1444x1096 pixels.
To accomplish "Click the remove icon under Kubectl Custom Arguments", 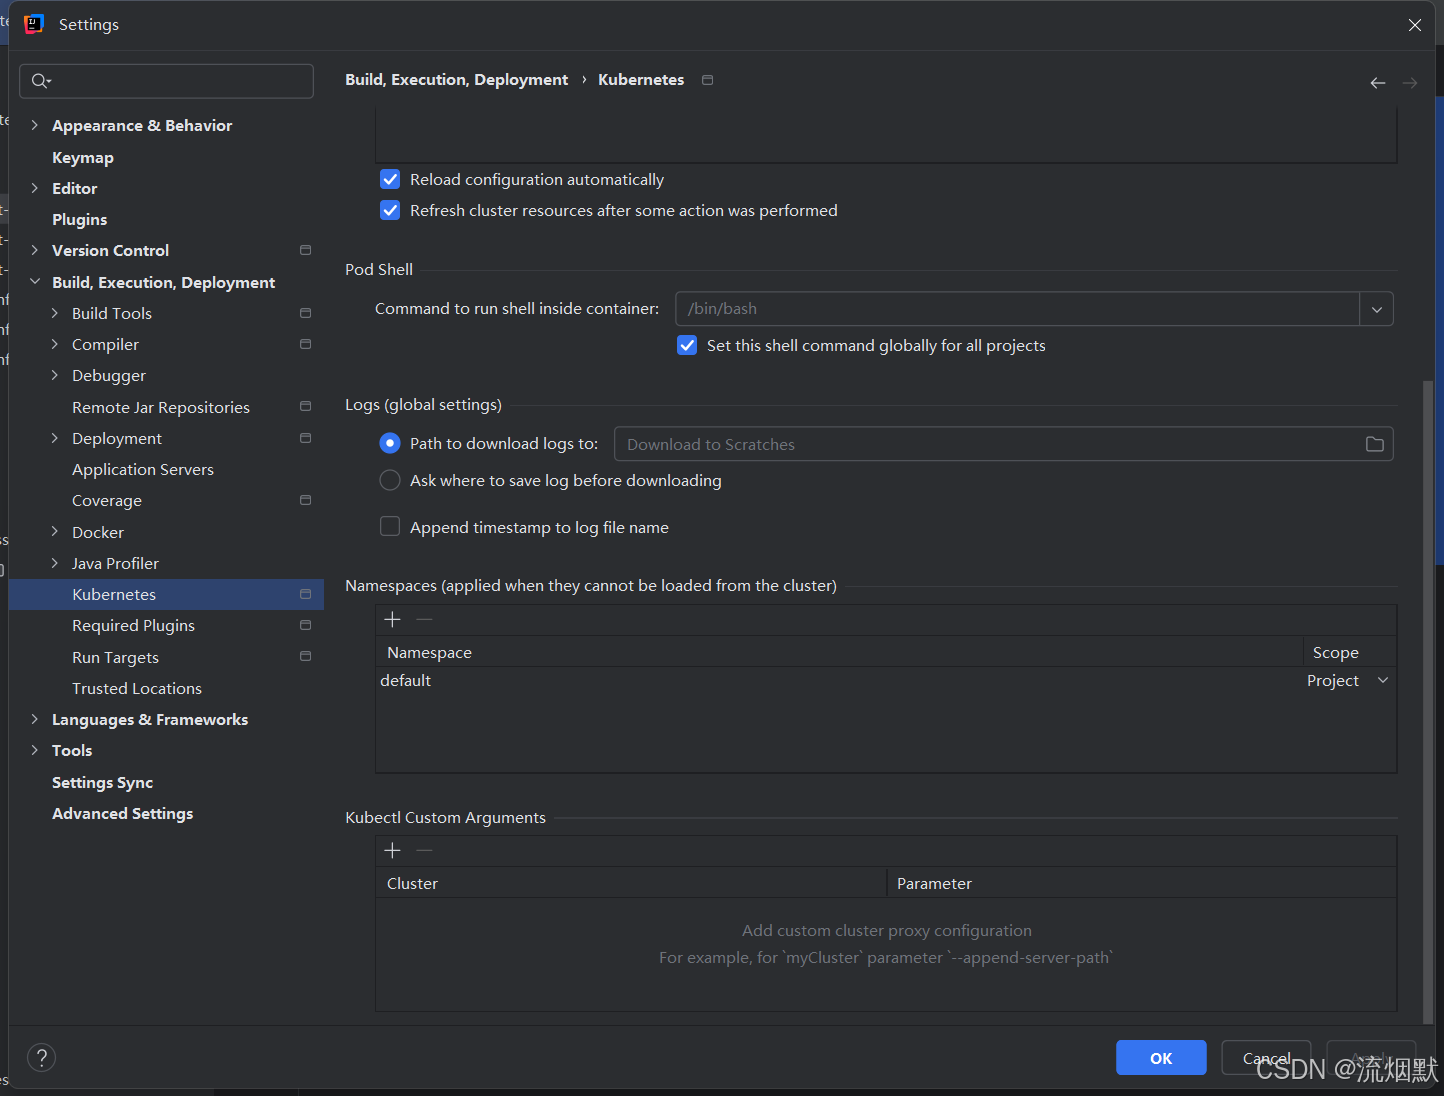I will 424,850.
